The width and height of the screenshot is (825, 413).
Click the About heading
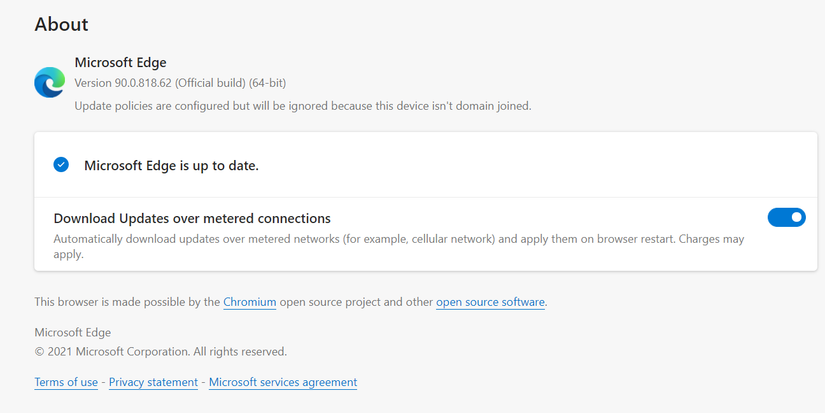(62, 24)
